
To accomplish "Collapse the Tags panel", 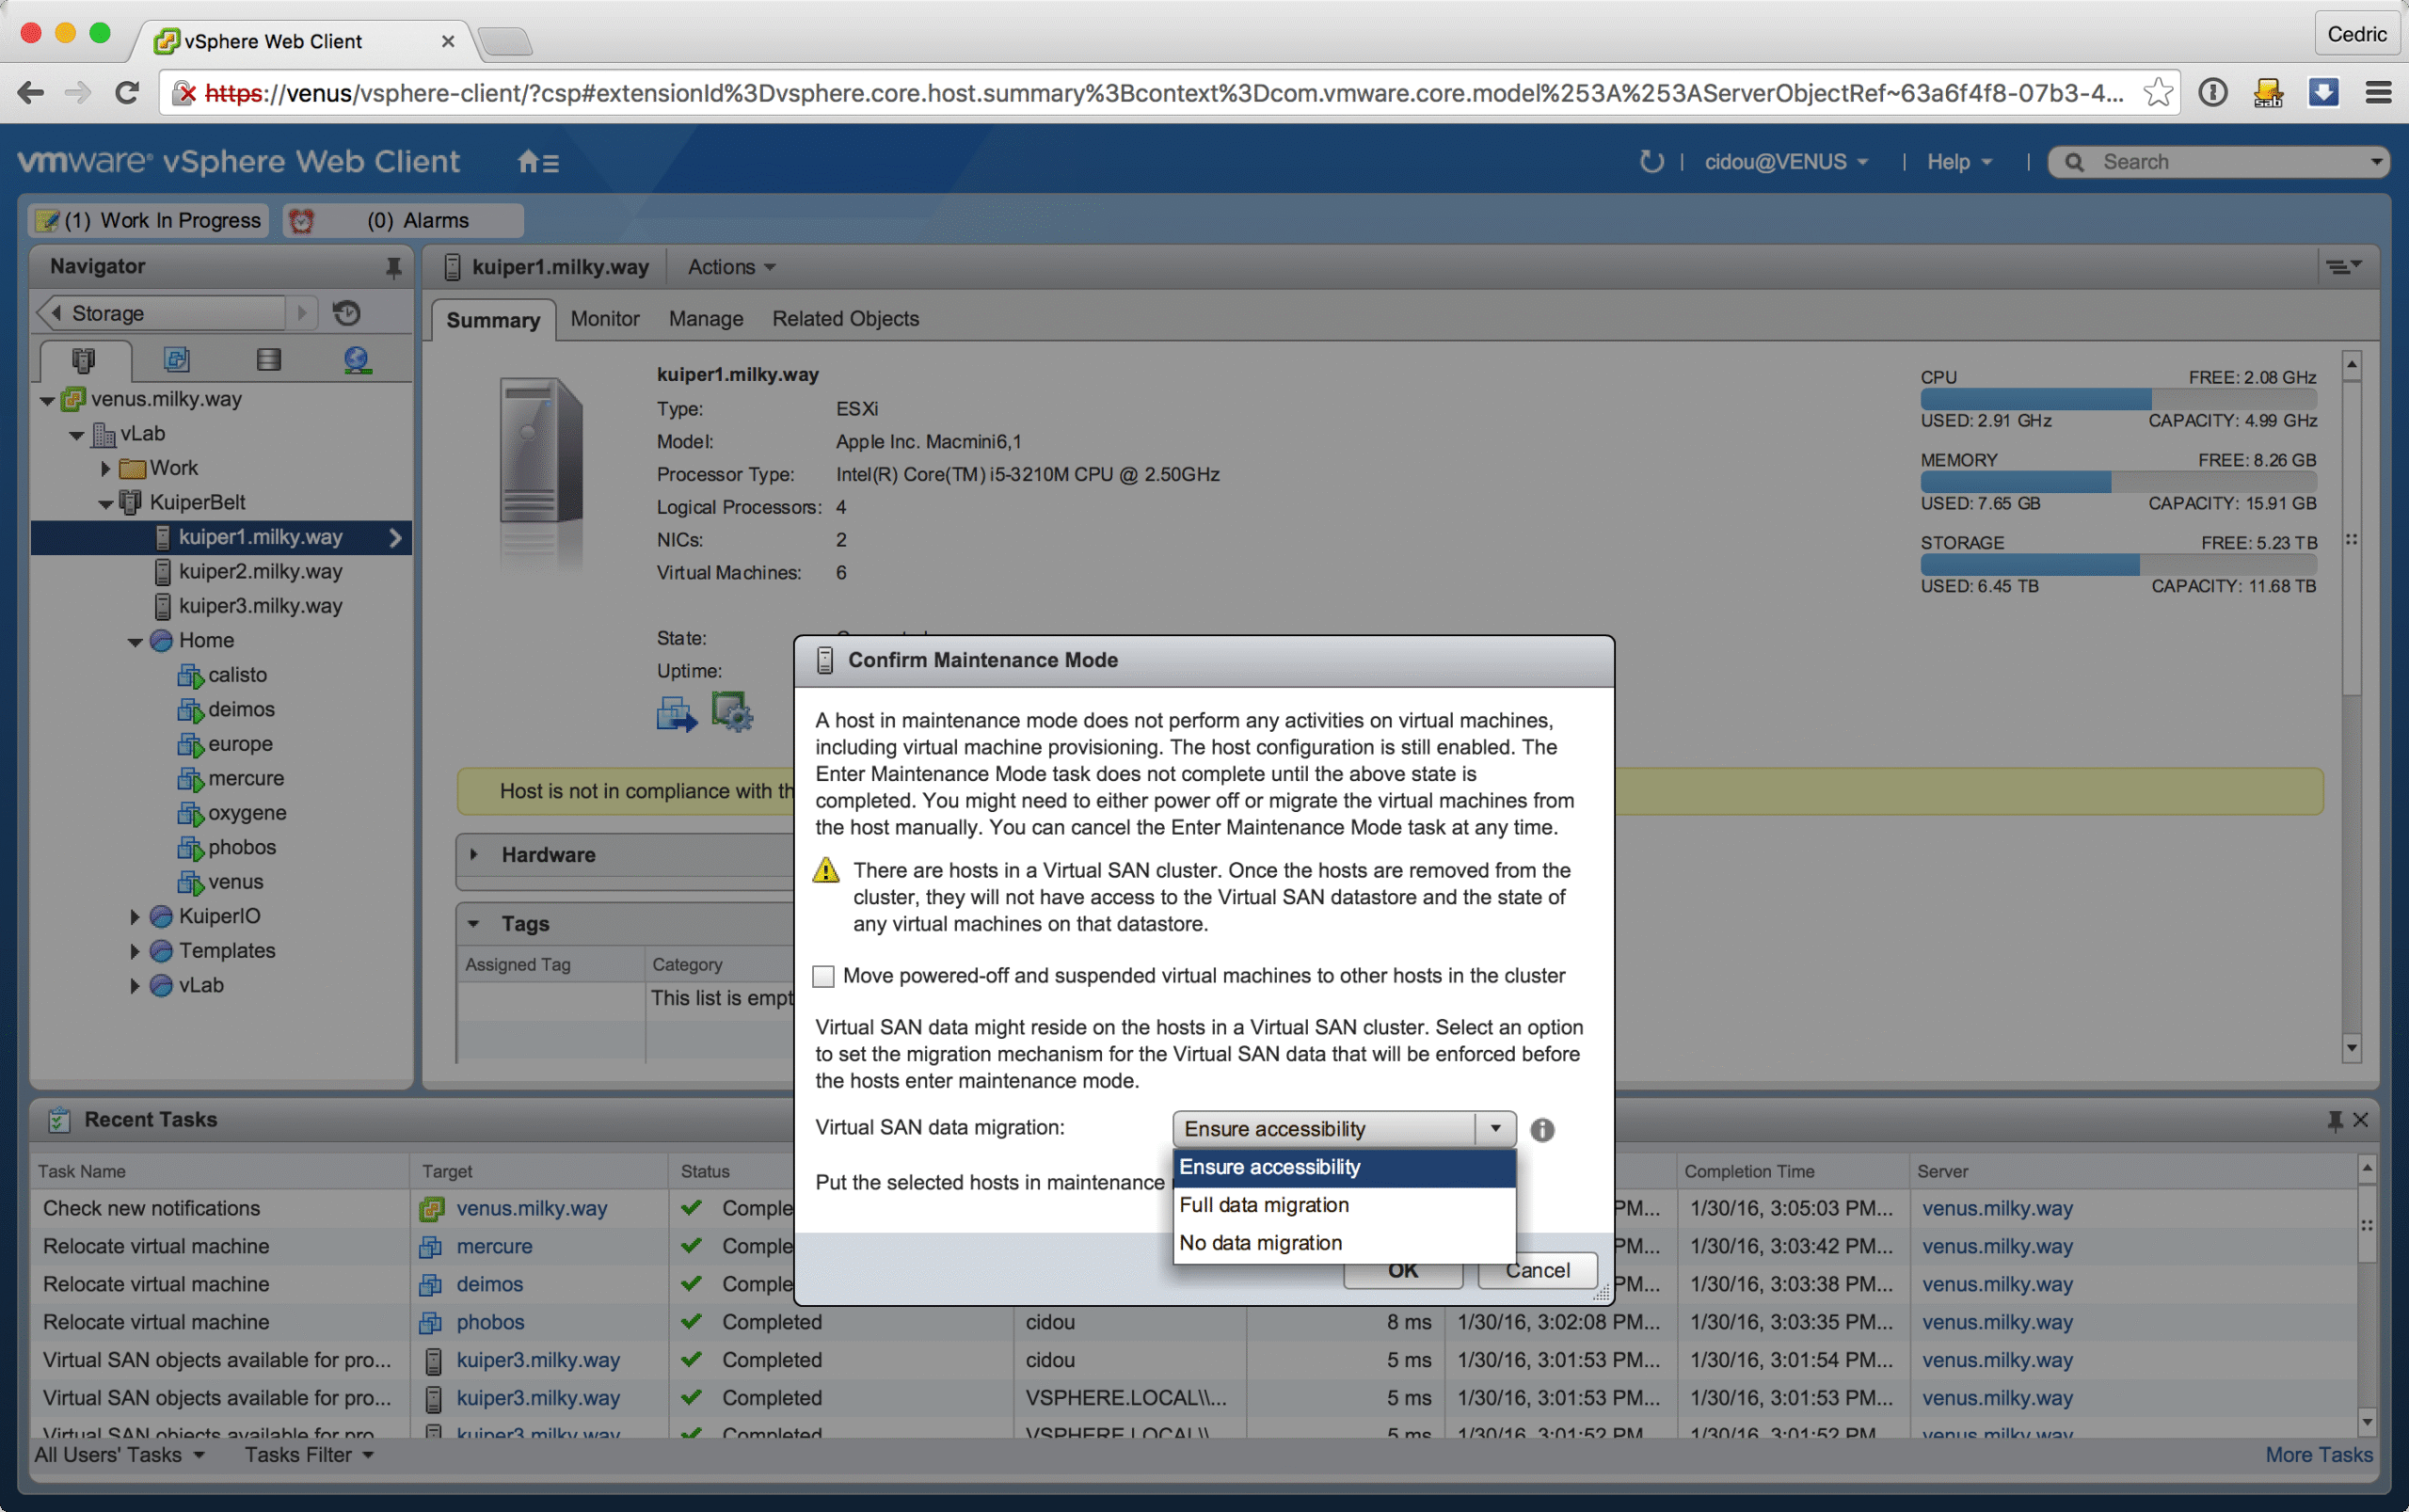I will click(x=474, y=924).
